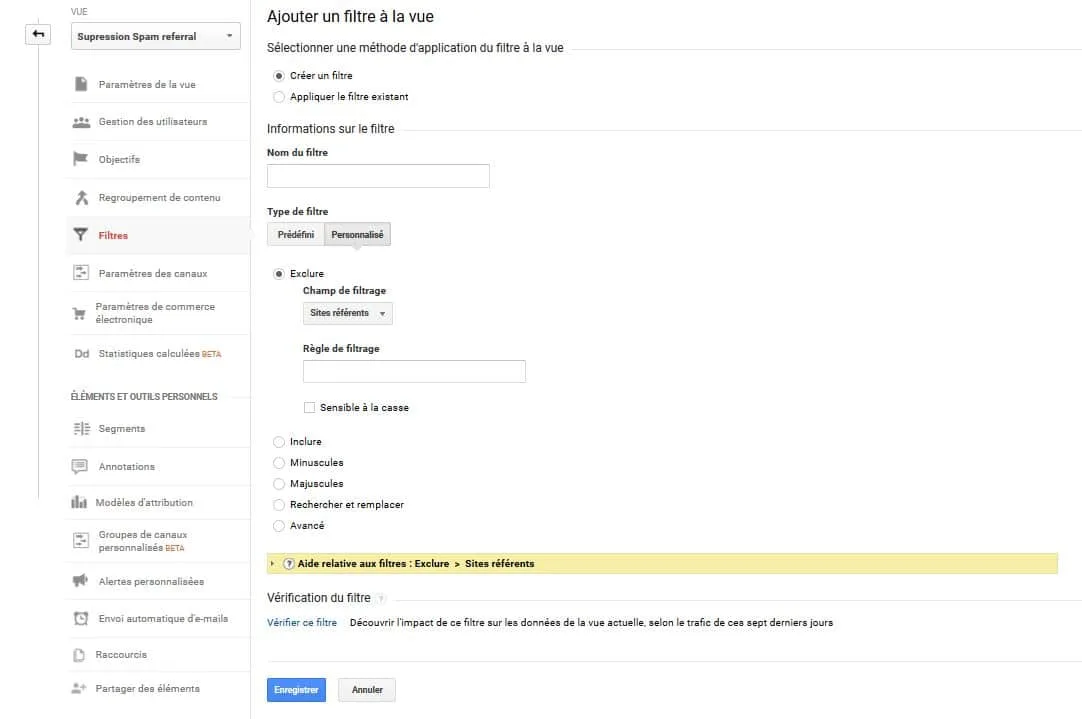
Task: Click the Vérifier ce filtre link
Action: (x=302, y=622)
